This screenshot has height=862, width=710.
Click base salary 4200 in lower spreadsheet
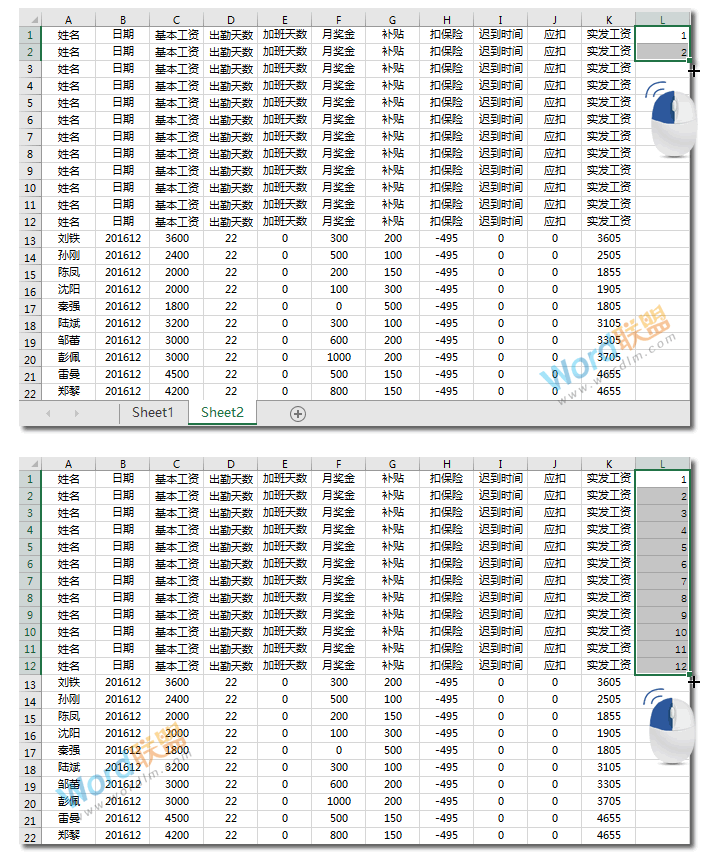(x=177, y=835)
